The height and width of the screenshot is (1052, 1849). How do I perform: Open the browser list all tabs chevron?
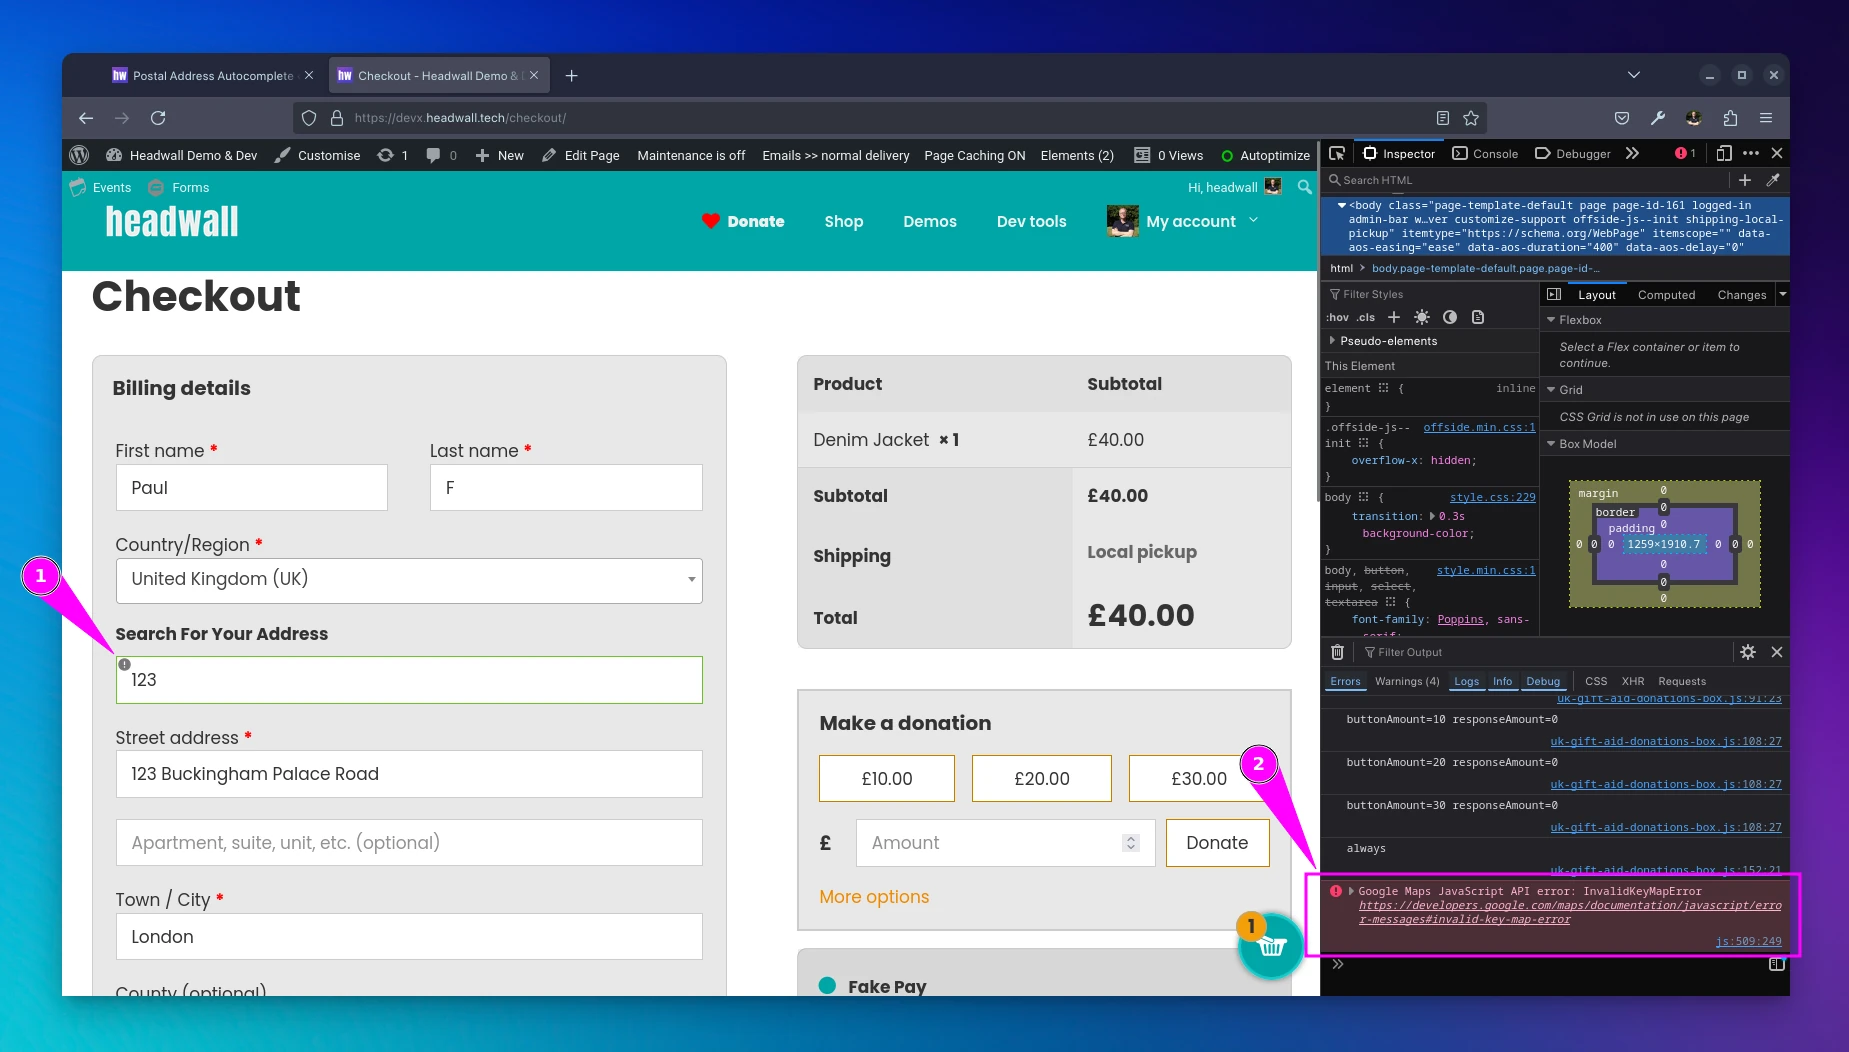[x=1633, y=75]
